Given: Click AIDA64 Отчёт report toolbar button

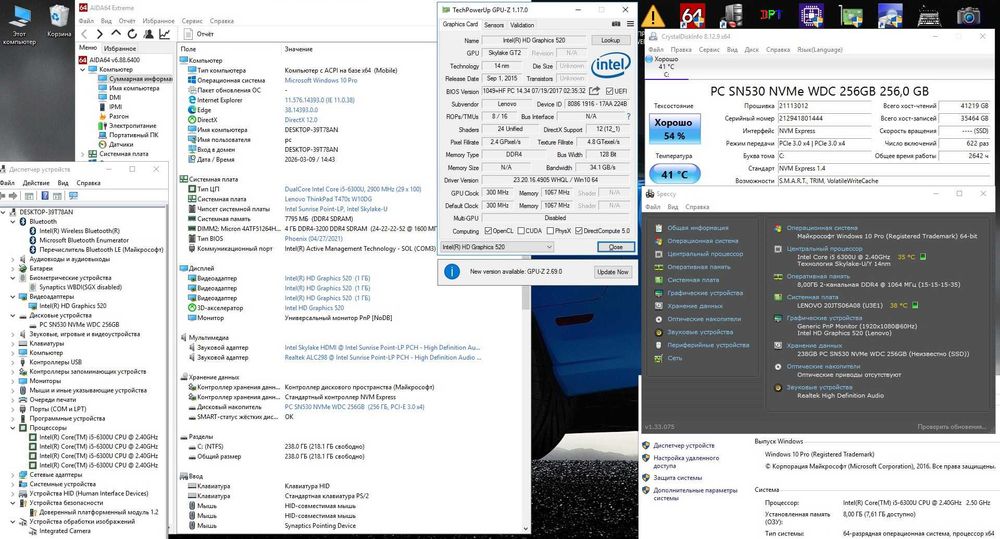Looking at the screenshot, I should [x=200, y=34].
